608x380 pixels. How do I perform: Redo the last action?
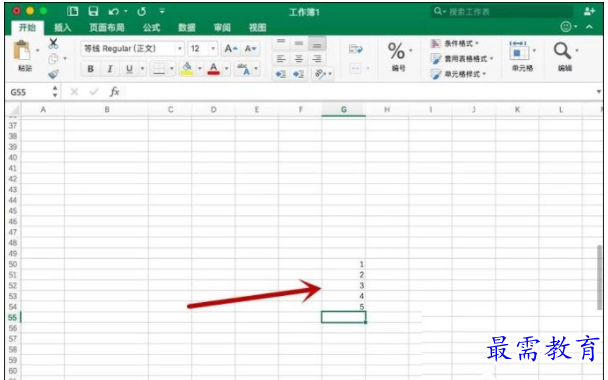tap(142, 12)
